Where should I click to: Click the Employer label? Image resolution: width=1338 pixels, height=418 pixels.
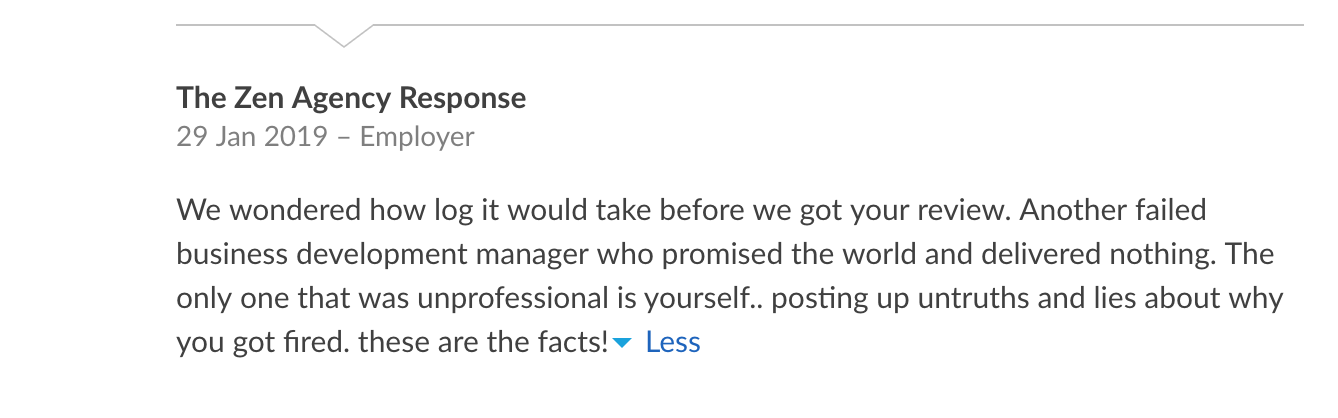(417, 137)
